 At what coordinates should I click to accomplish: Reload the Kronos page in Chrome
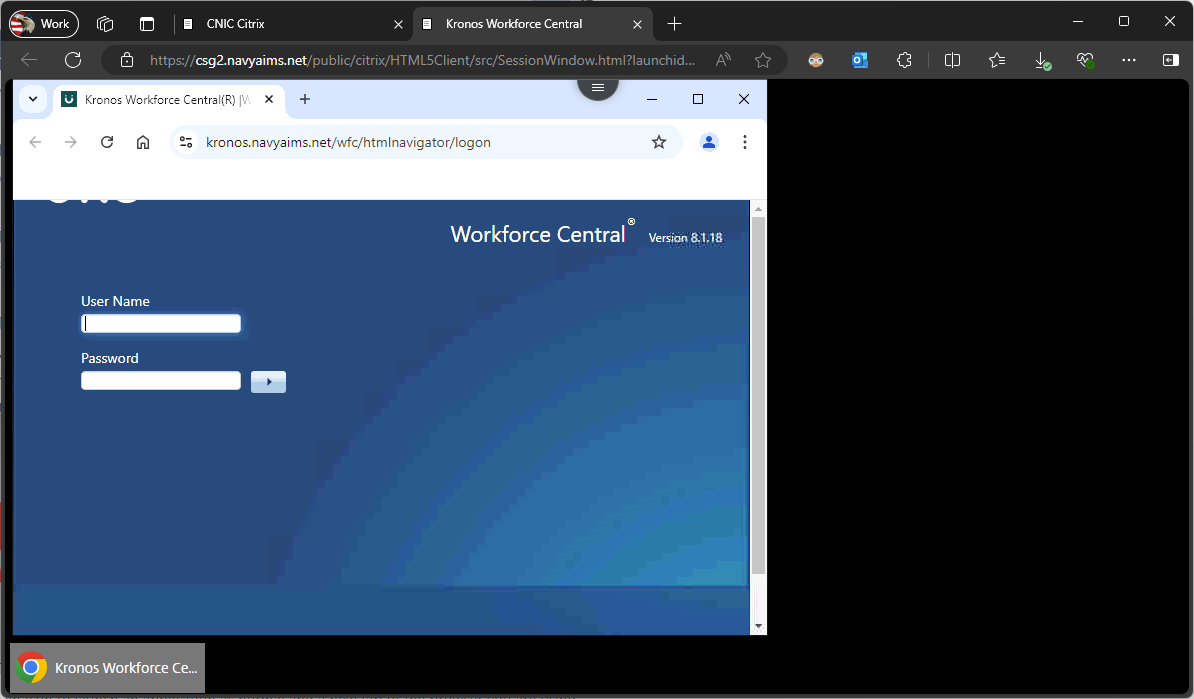click(107, 142)
